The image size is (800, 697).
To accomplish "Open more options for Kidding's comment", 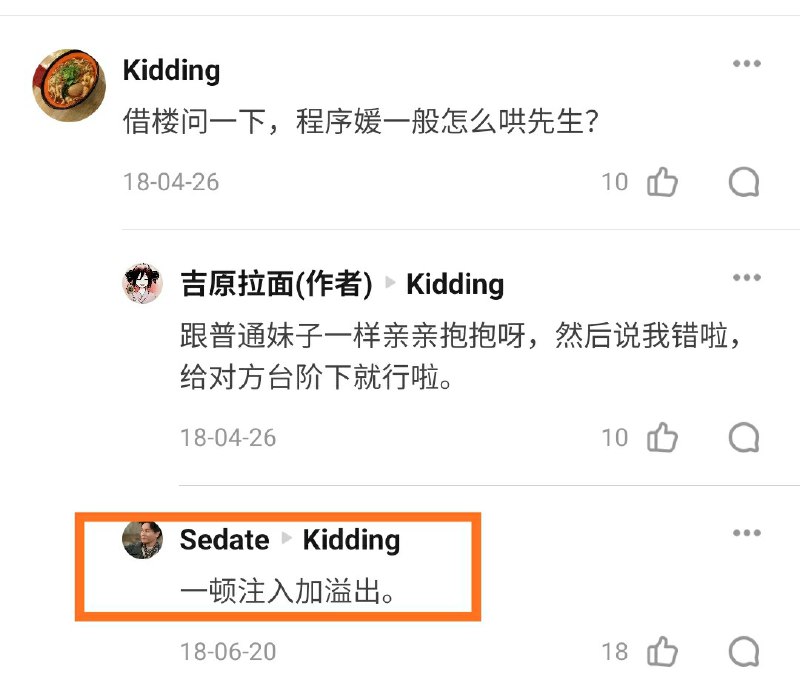I will (x=747, y=64).
